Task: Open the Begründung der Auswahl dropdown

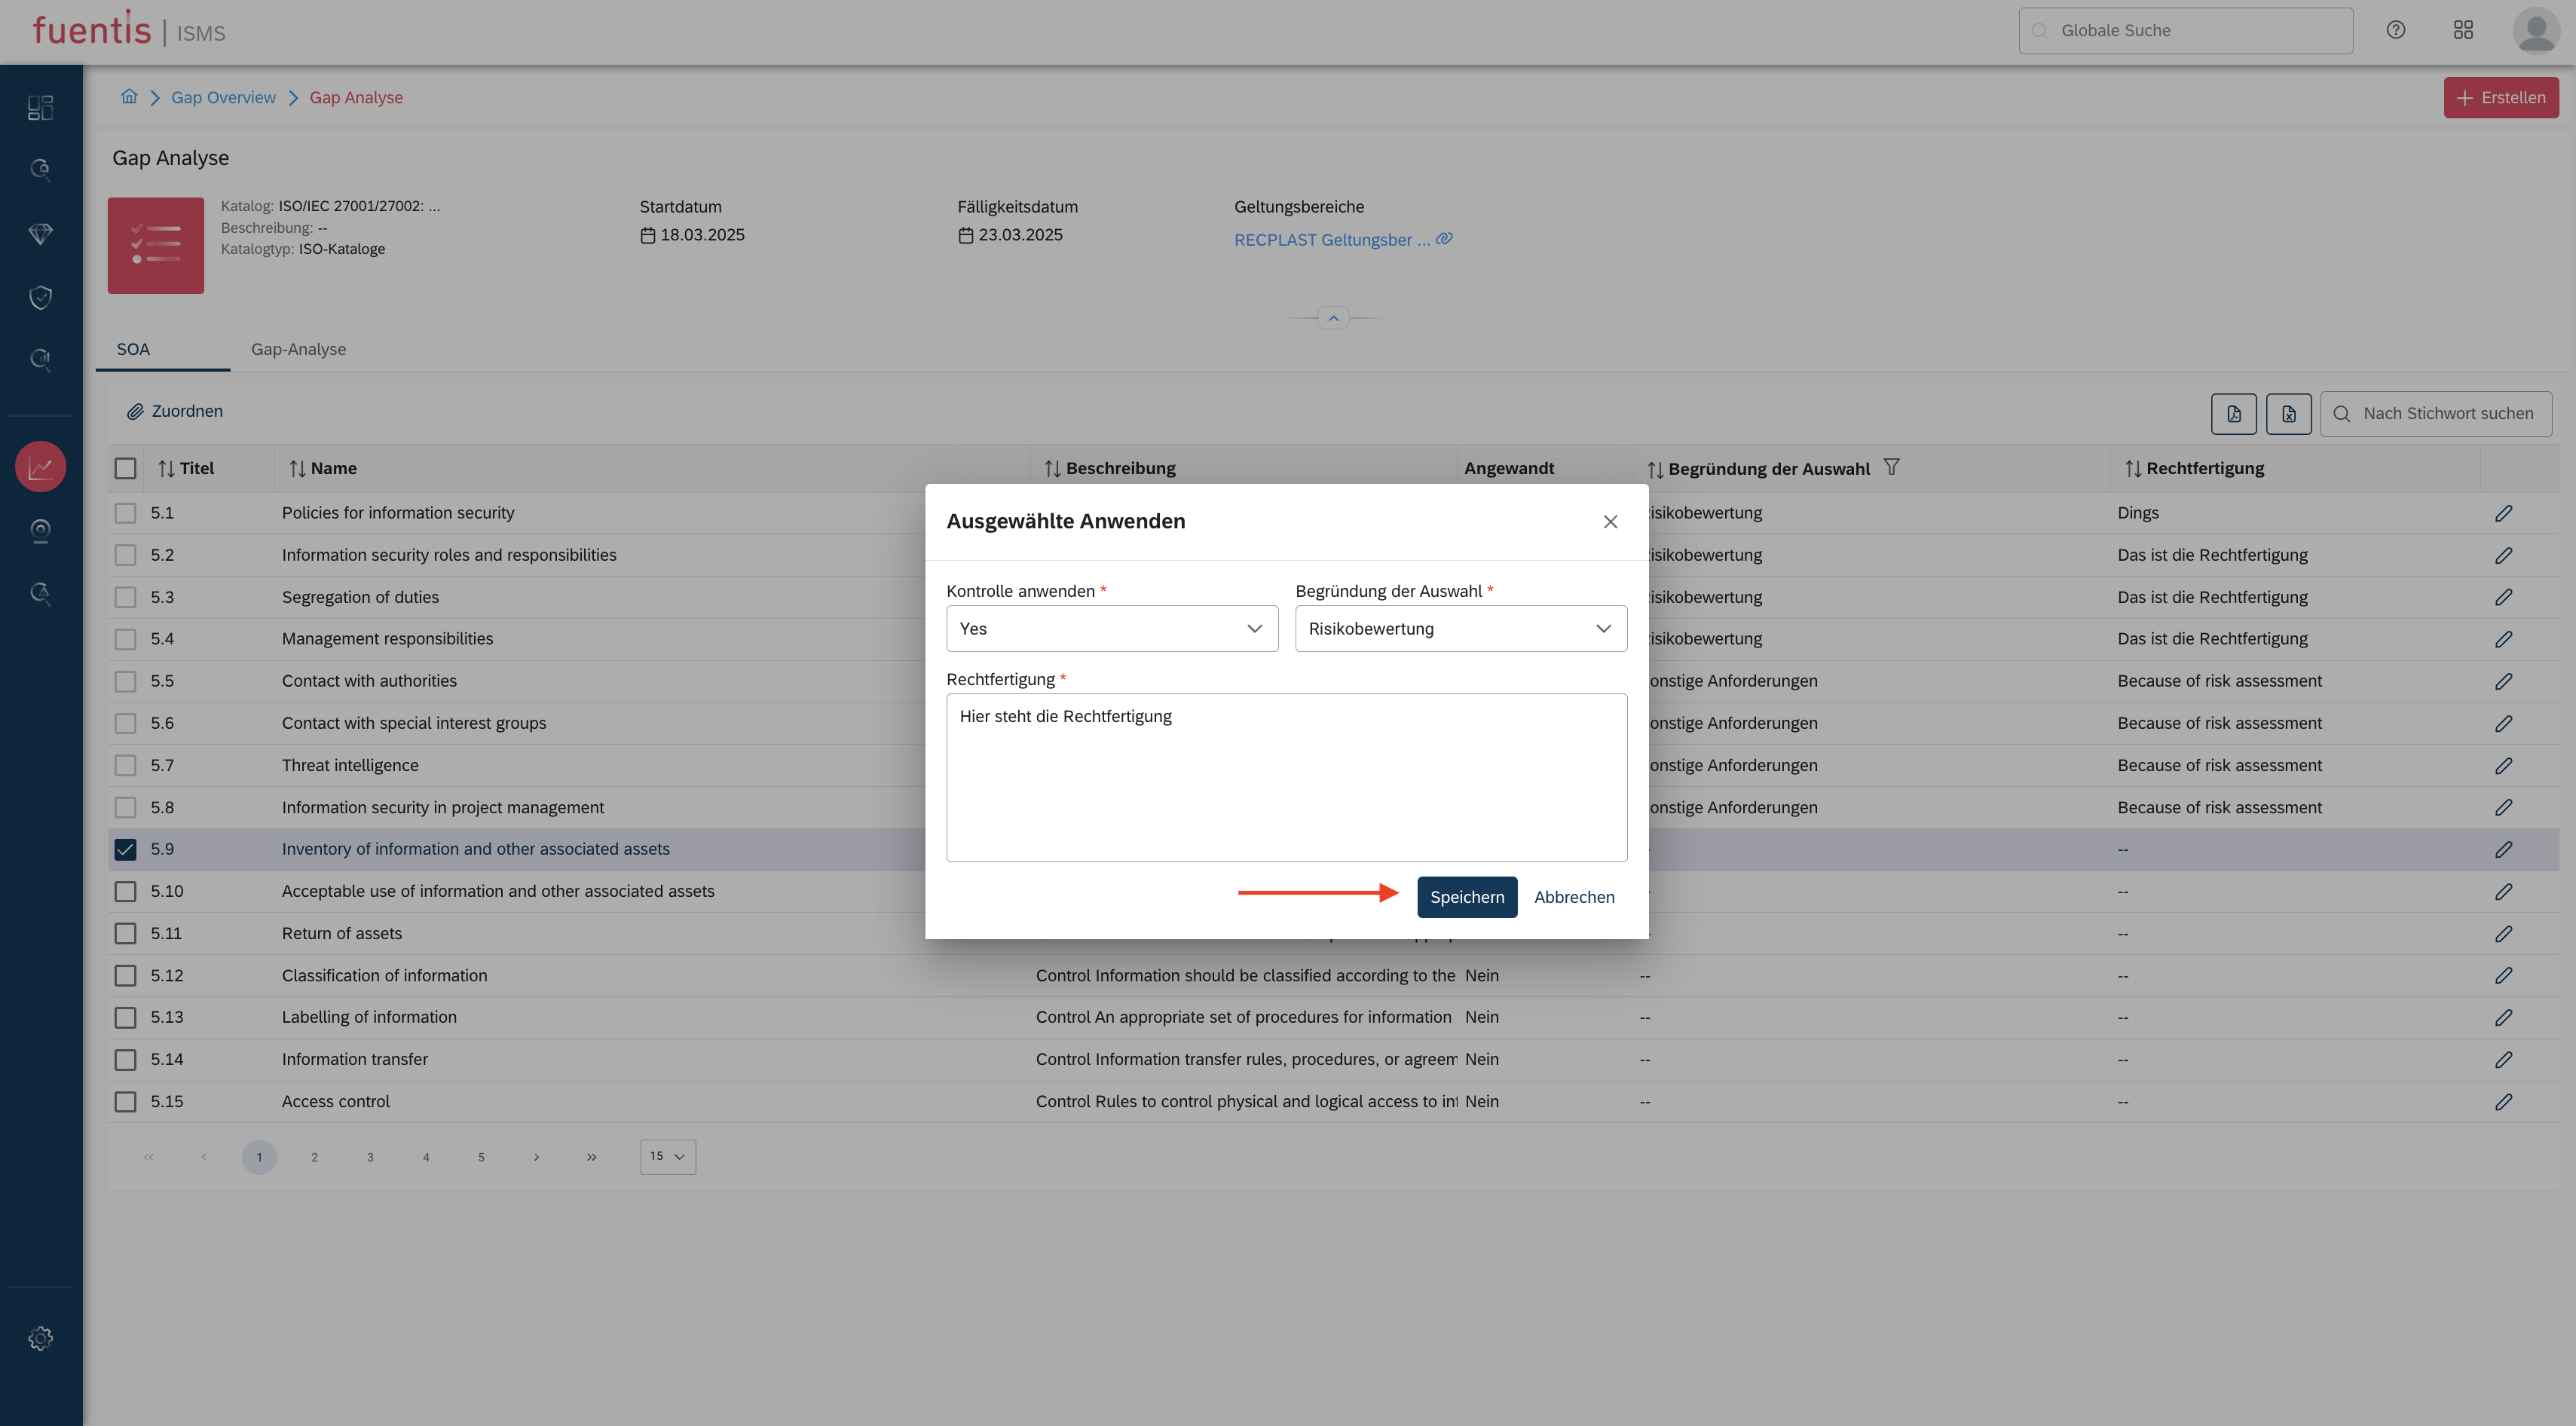Action: (x=1460, y=628)
